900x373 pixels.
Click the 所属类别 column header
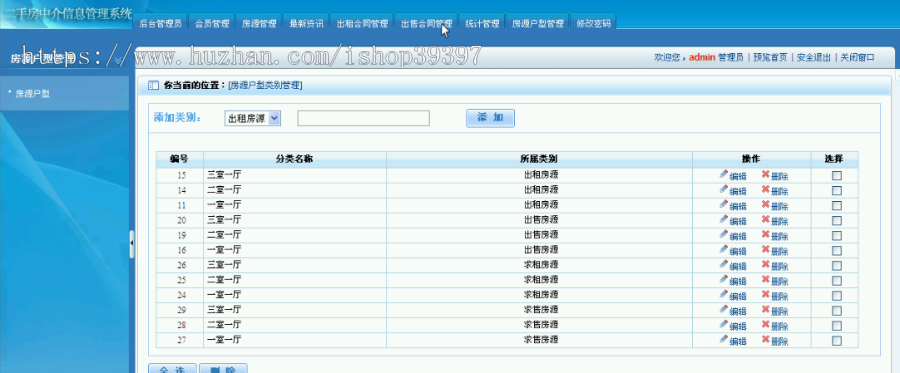click(x=539, y=159)
